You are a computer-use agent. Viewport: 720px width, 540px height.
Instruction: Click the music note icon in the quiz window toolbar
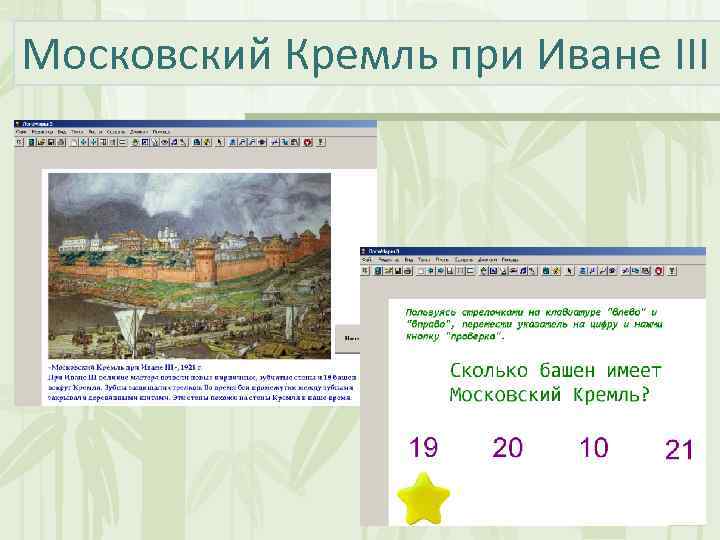click(x=523, y=270)
